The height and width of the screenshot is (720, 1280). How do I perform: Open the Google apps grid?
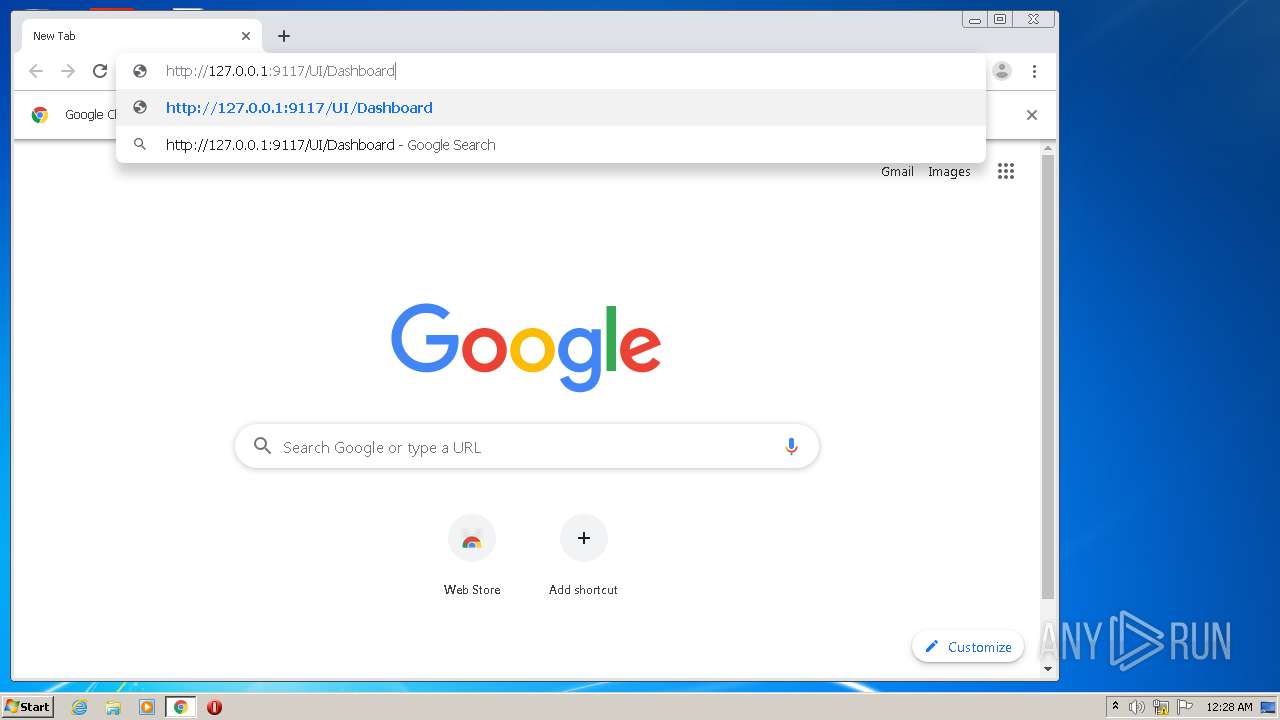click(1006, 171)
